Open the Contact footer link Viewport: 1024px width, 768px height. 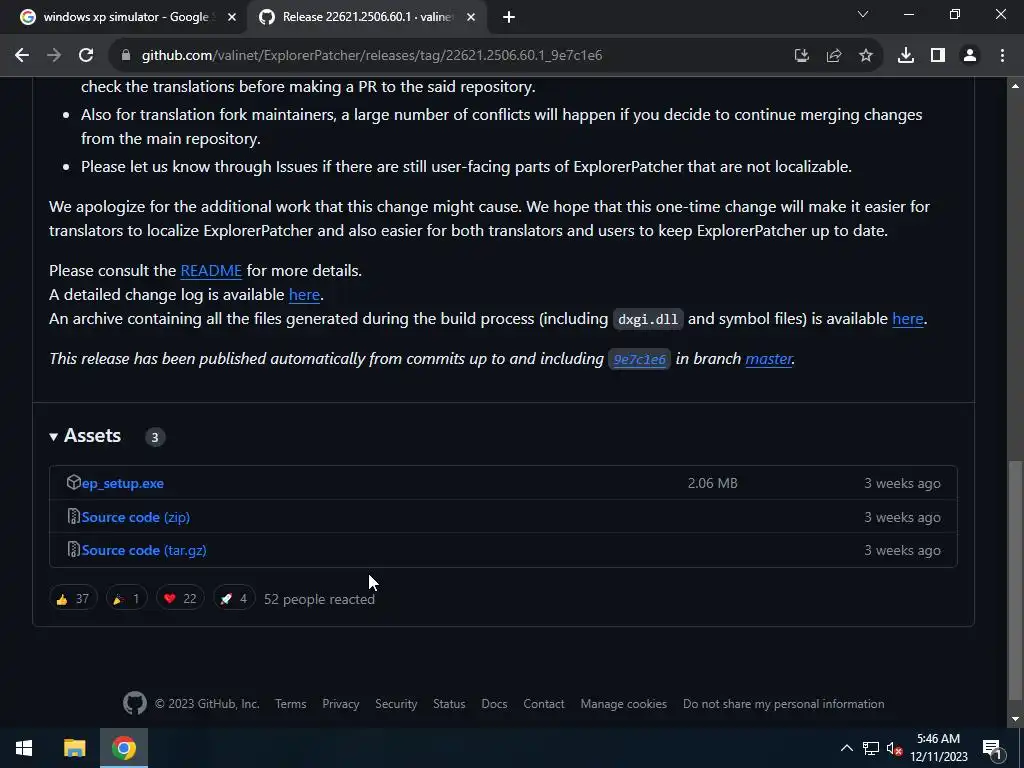point(544,704)
